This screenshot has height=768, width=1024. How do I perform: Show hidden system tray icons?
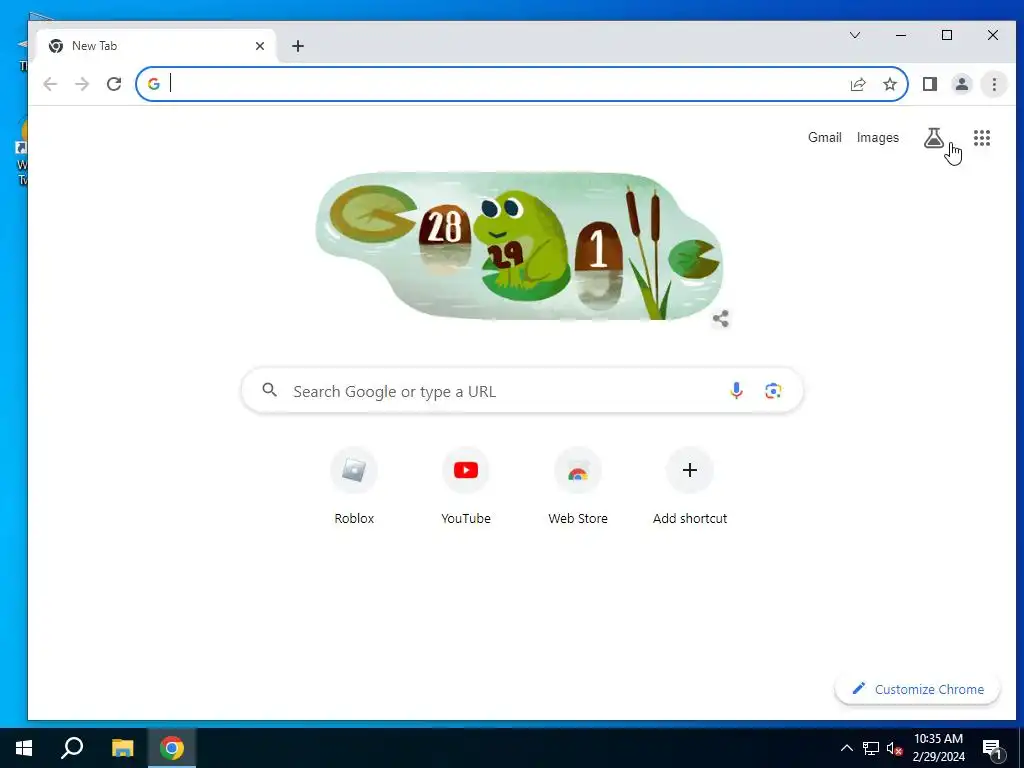[x=846, y=748]
